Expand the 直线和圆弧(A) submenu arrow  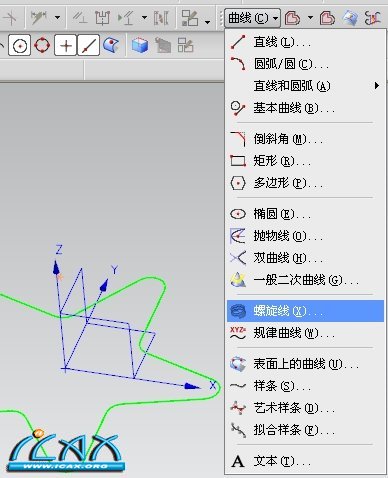[377, 86]
